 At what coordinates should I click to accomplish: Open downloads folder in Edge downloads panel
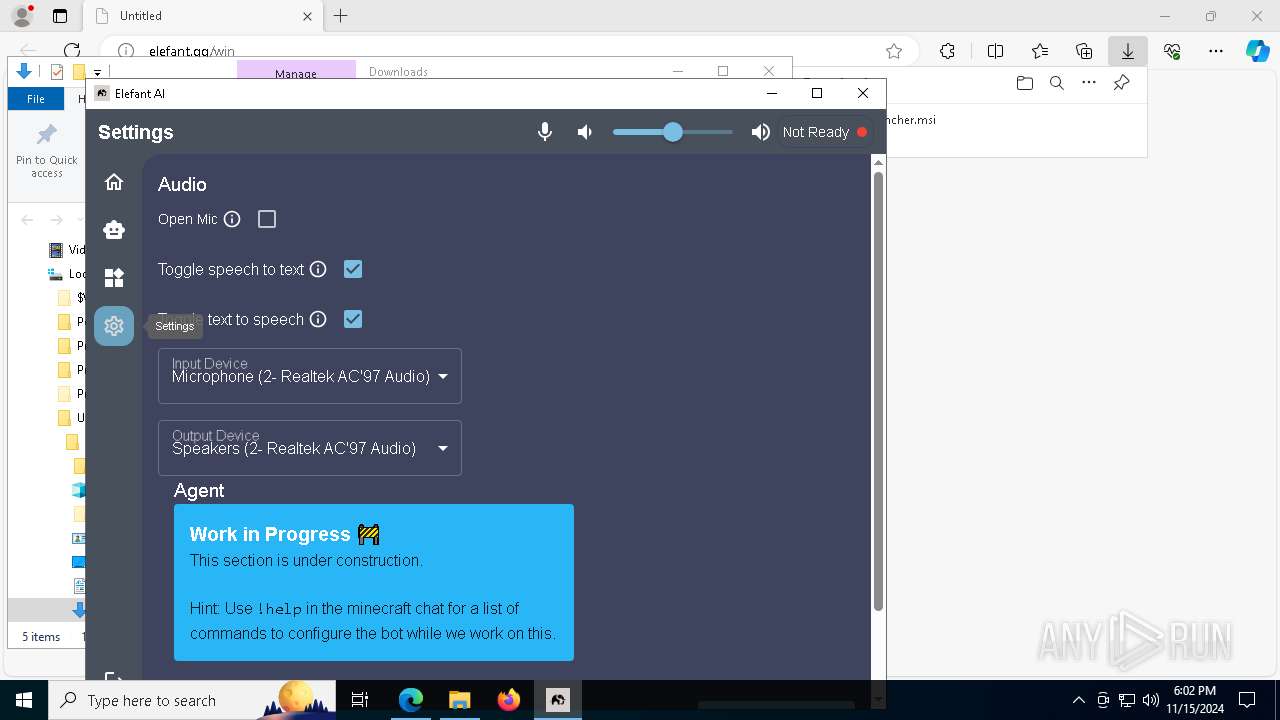click(x=1024, y=83)
